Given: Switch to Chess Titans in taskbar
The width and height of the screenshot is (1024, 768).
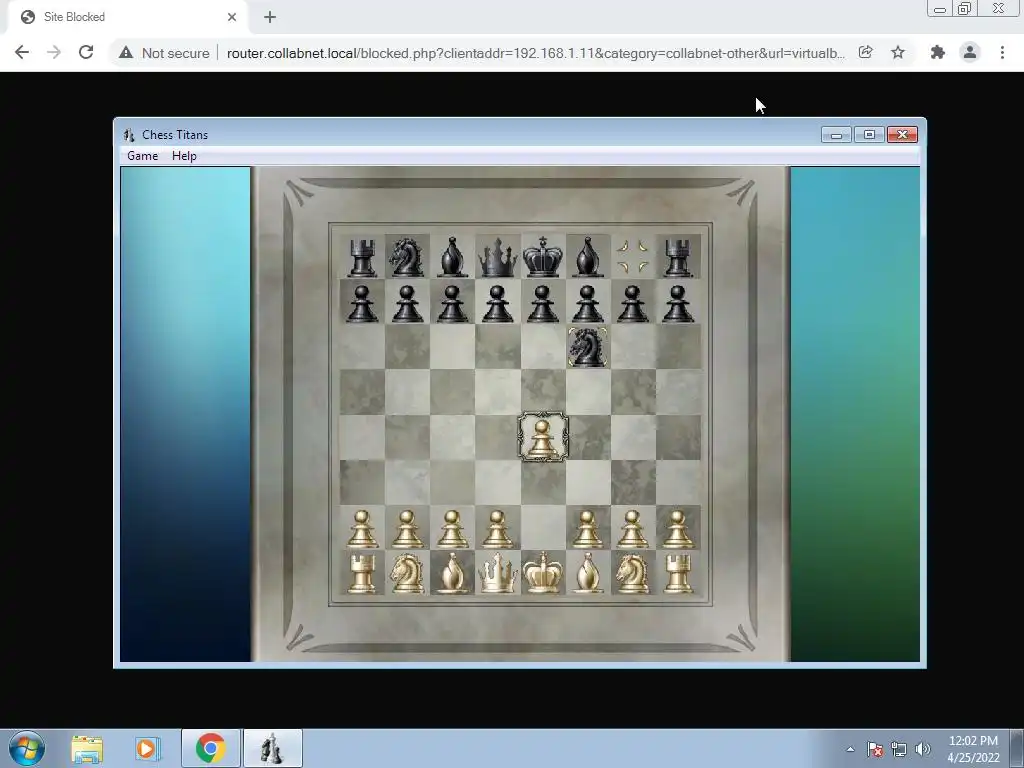Looking at the screenshot, I should click(x=272, y=748).
